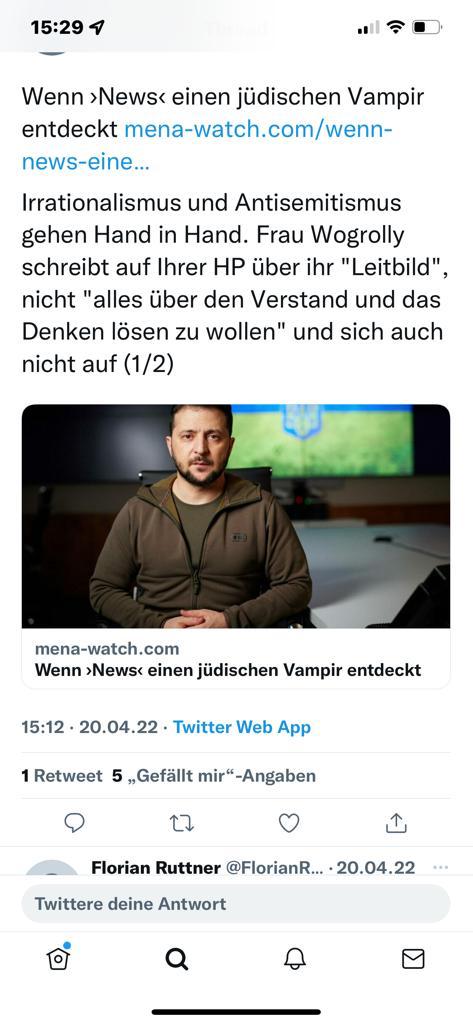Tap the 15:12 · 20.04.22 timestamp

tap(90, 727)
